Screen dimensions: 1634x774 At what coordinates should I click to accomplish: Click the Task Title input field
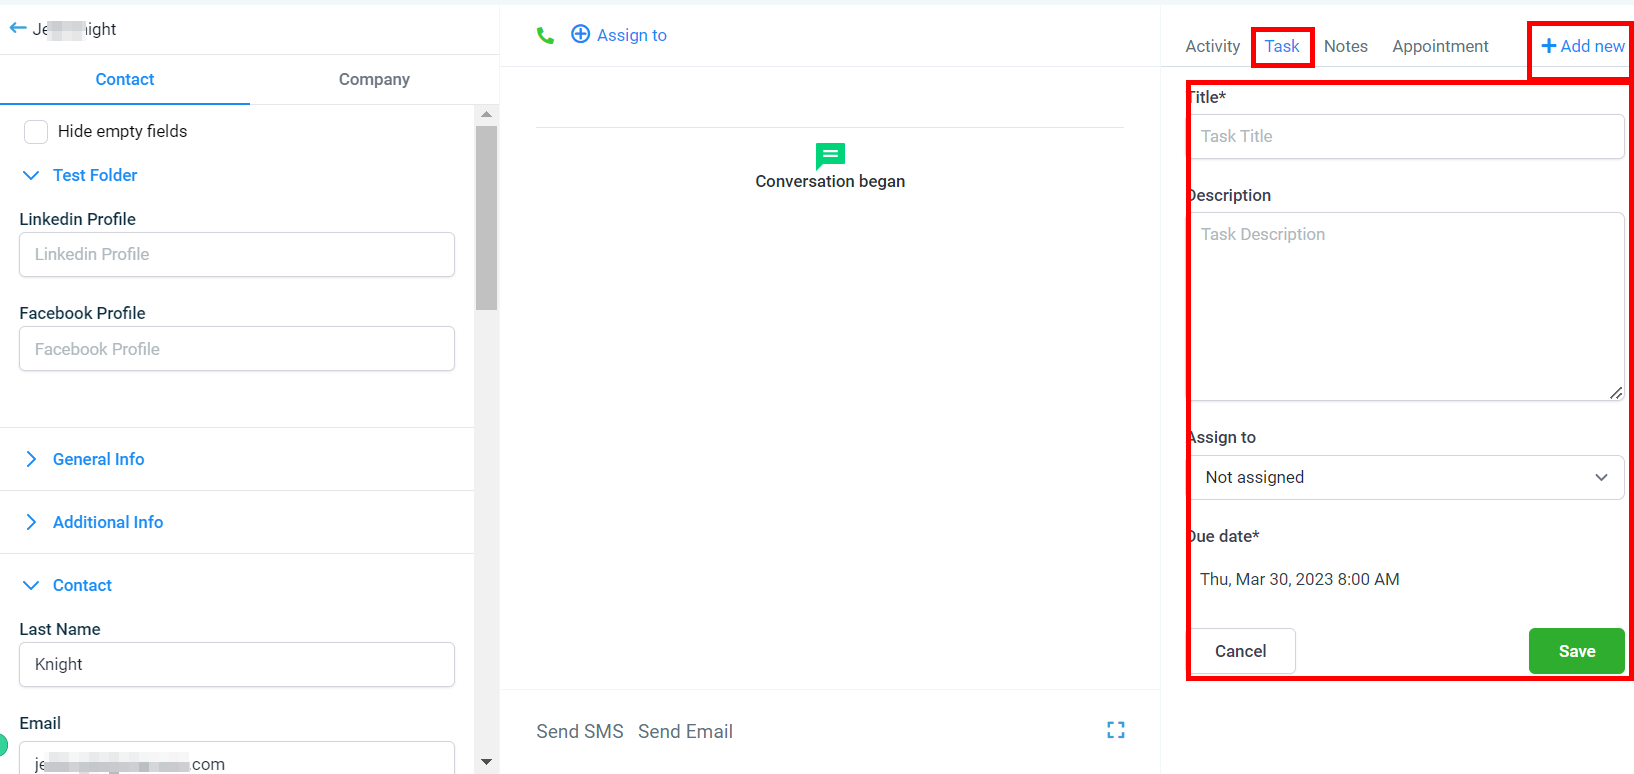[1406, 137]
